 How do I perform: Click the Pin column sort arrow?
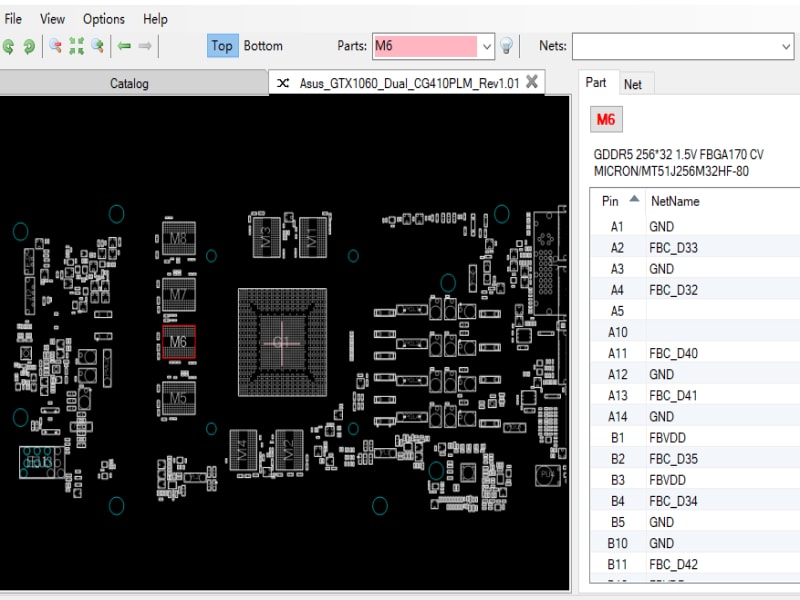click(x=634, y=198)
